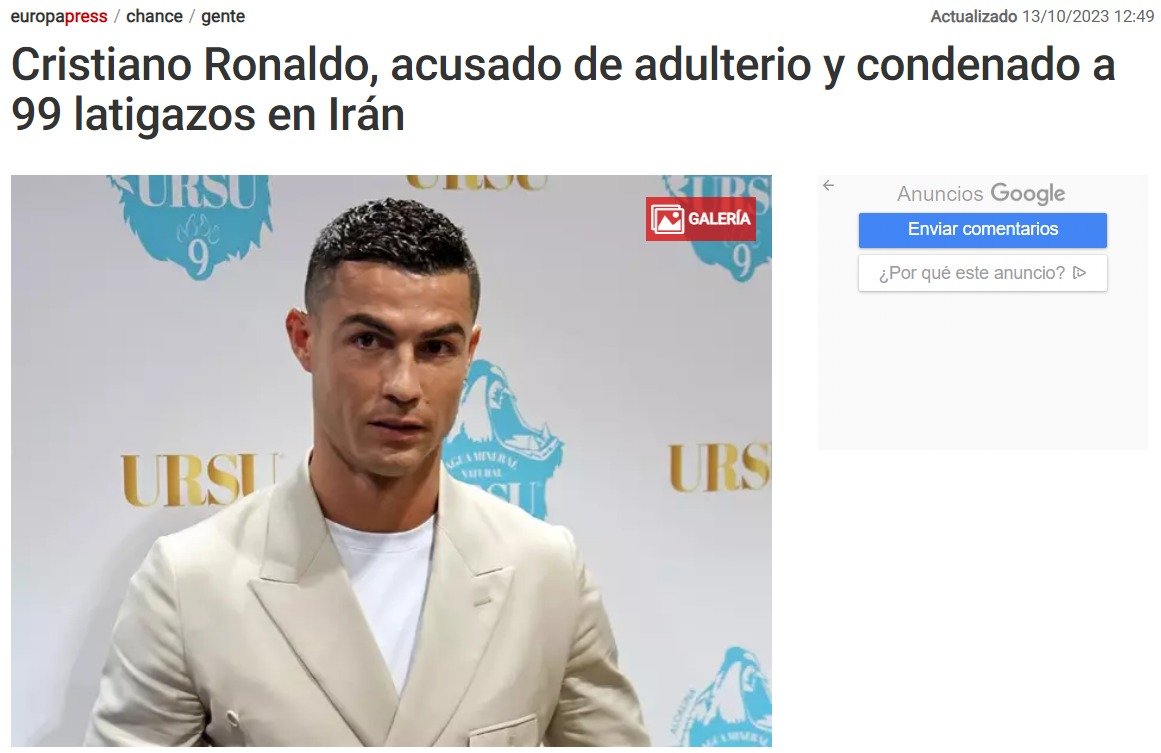1161x753 pixels.
Task: Open the red GALERÍA badge on photo
Action: [700, 218]
